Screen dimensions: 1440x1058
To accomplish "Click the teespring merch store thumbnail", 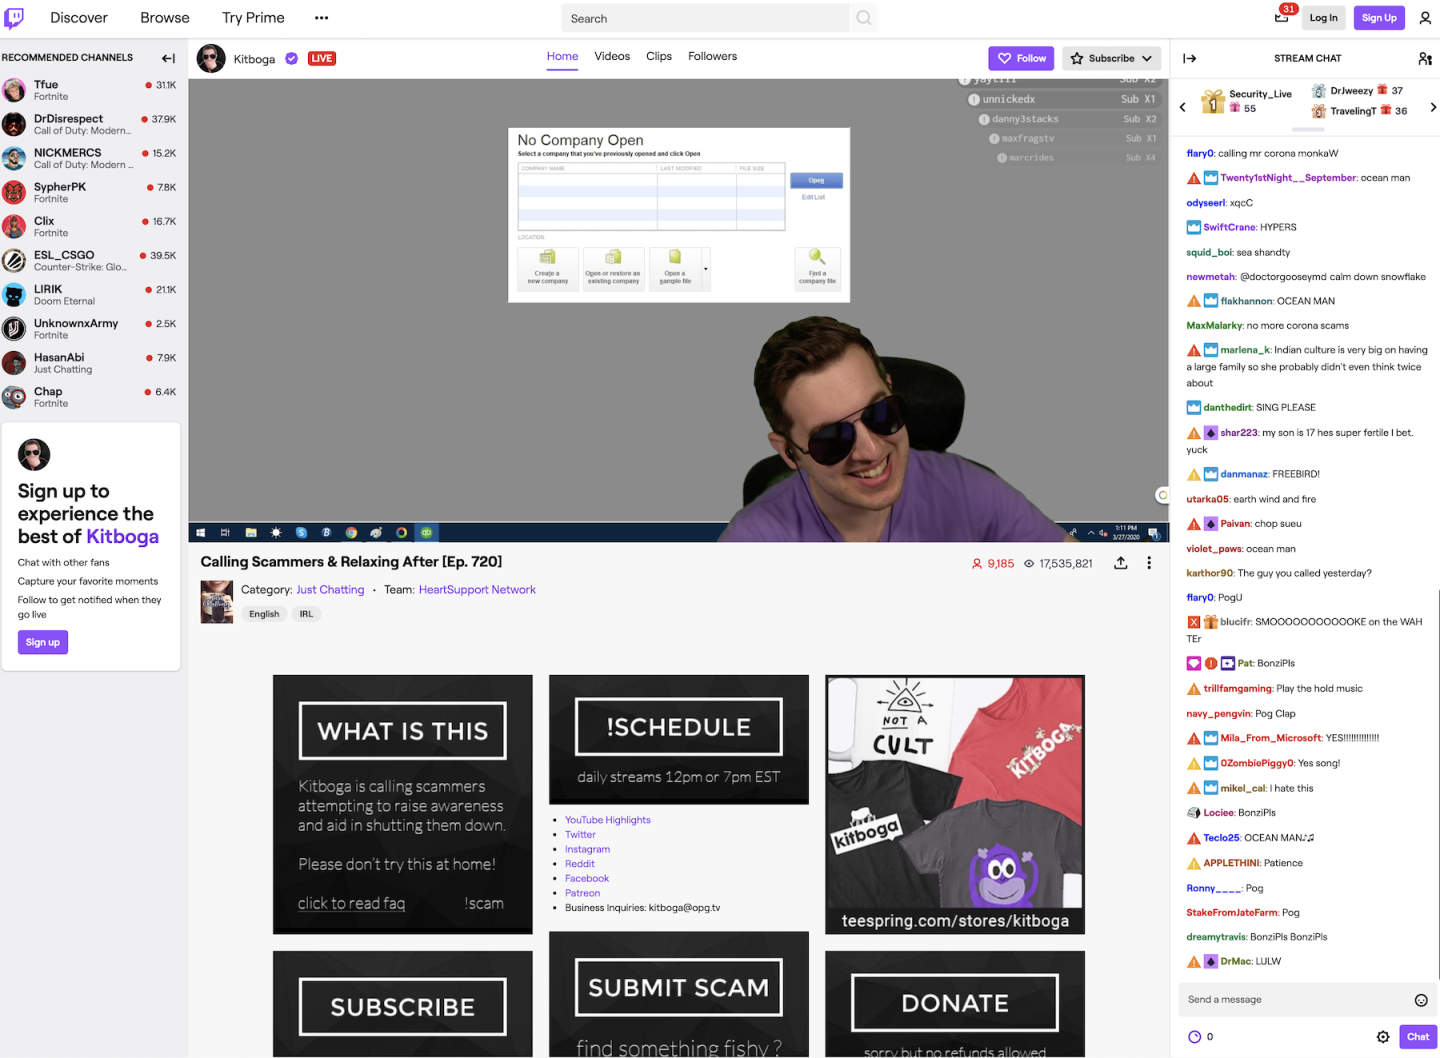I will (955, 805).
